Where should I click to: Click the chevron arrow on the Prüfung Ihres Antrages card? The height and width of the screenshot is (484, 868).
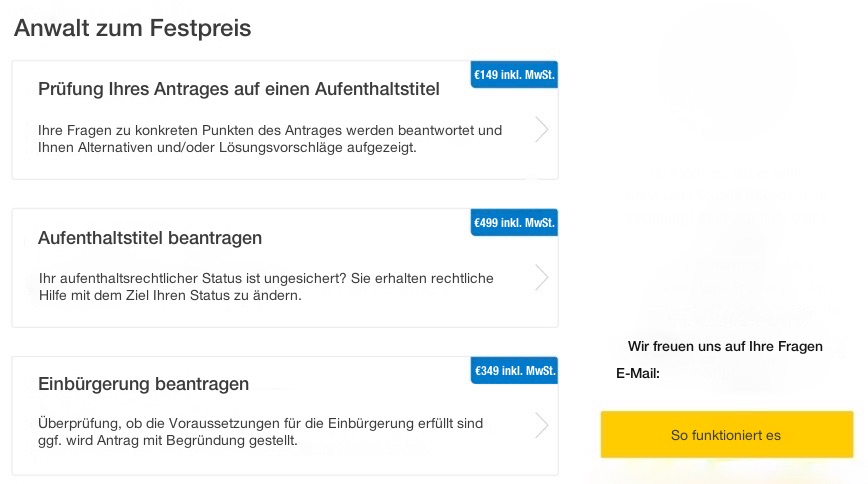pos(541,130)
